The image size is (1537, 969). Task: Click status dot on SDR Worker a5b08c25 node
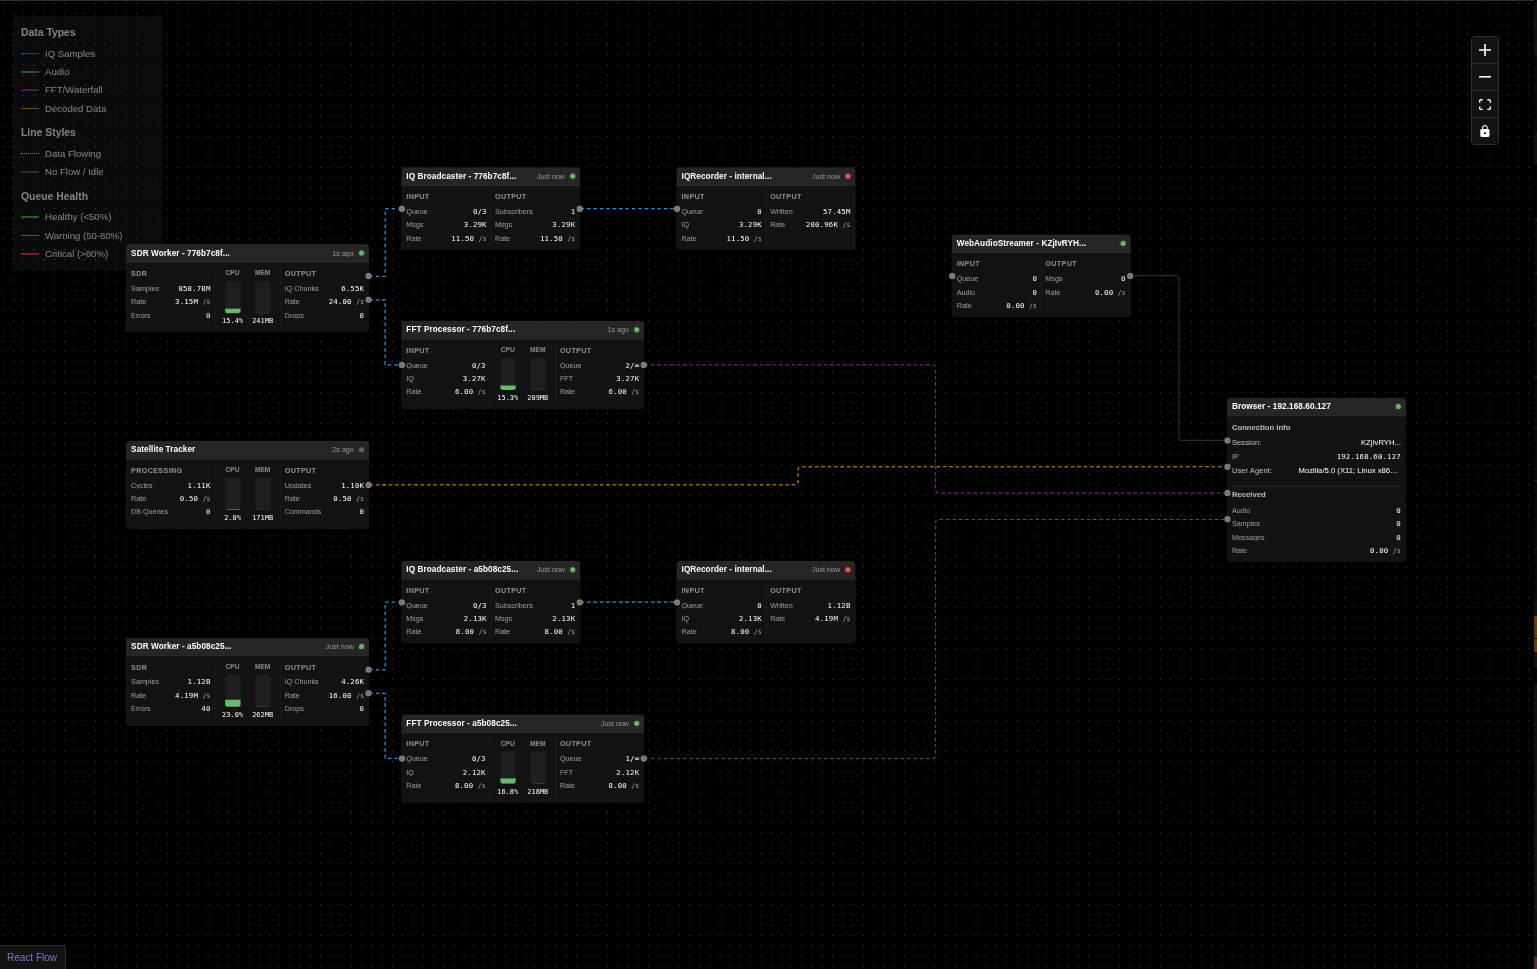tap(361, 646)
